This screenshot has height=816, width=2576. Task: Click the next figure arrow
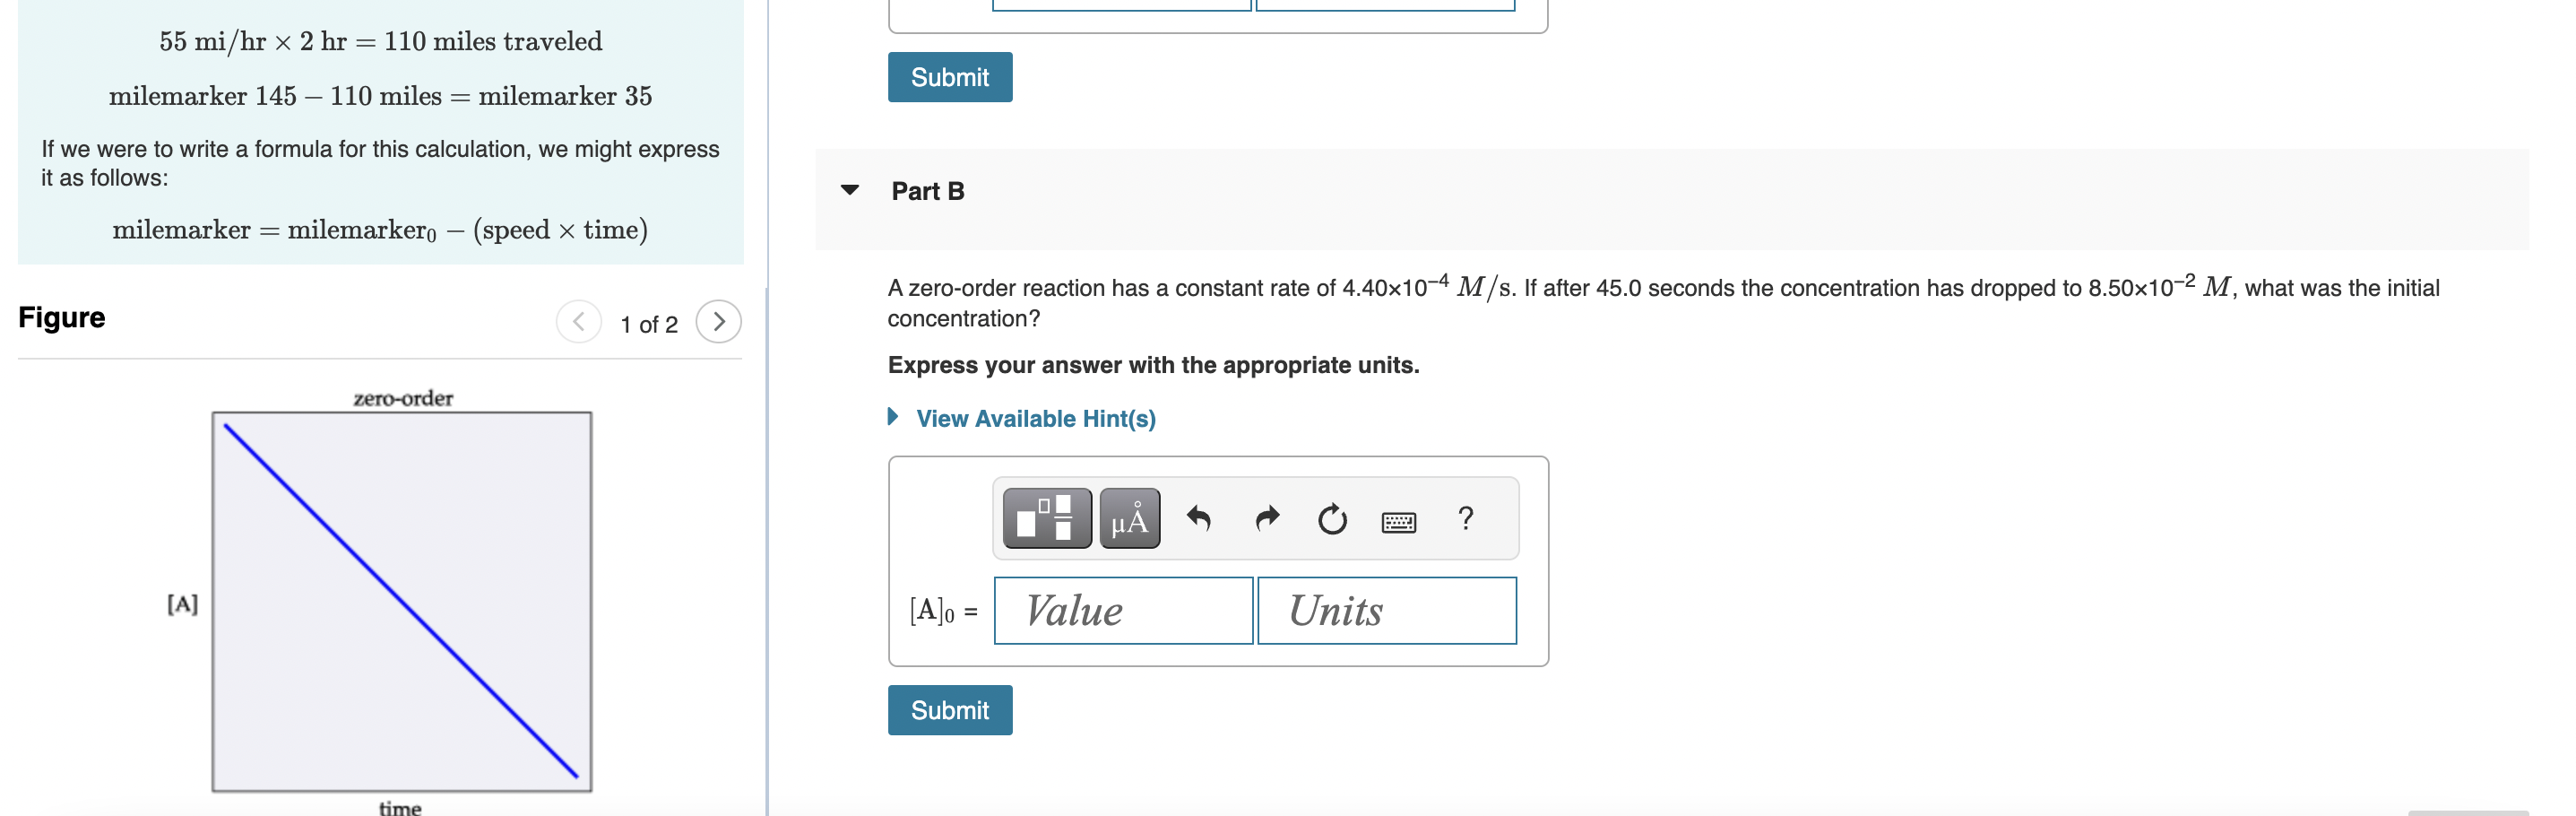pos(719,322)
